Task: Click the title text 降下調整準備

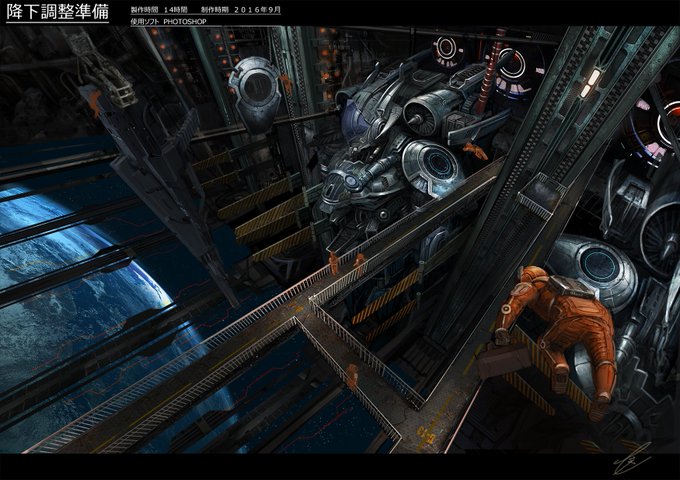Action: pyautogui.click(x=57, y=12)
